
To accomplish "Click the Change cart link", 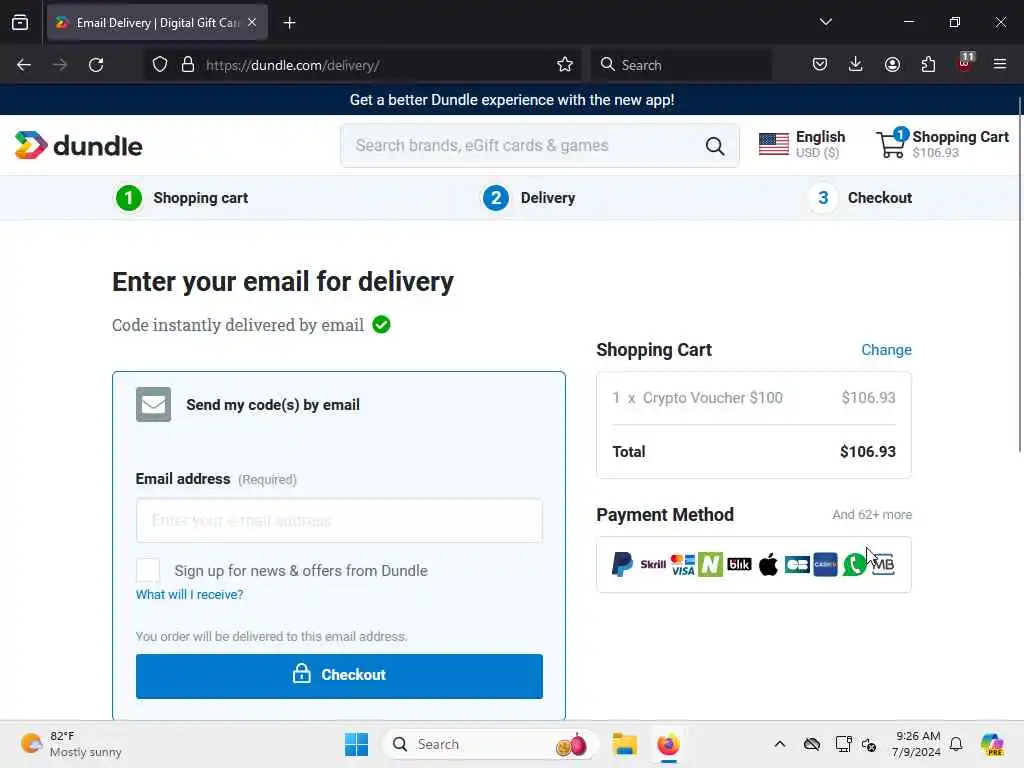I will coord(886,350).
